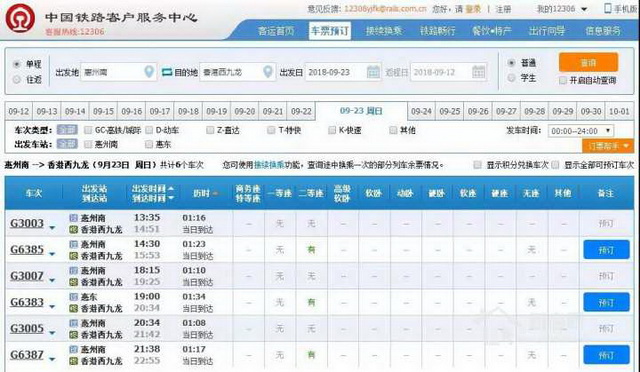This screenshot has width=640, height=372.
Task: Open 餐饮•特产 navigation tab
Action: pos(491,31)
